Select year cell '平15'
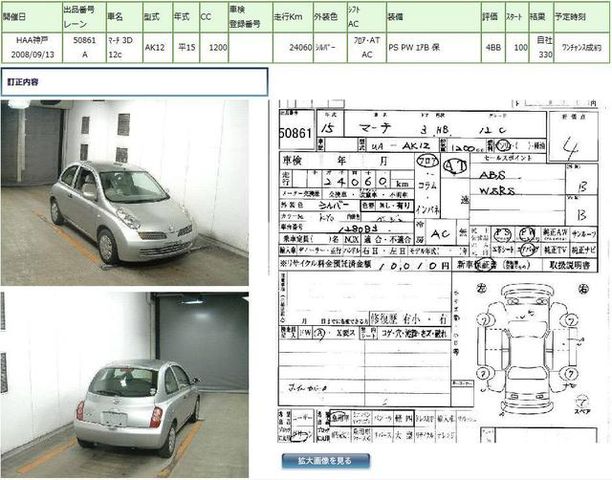The image size is (612, 480). [x=186, y=48]
